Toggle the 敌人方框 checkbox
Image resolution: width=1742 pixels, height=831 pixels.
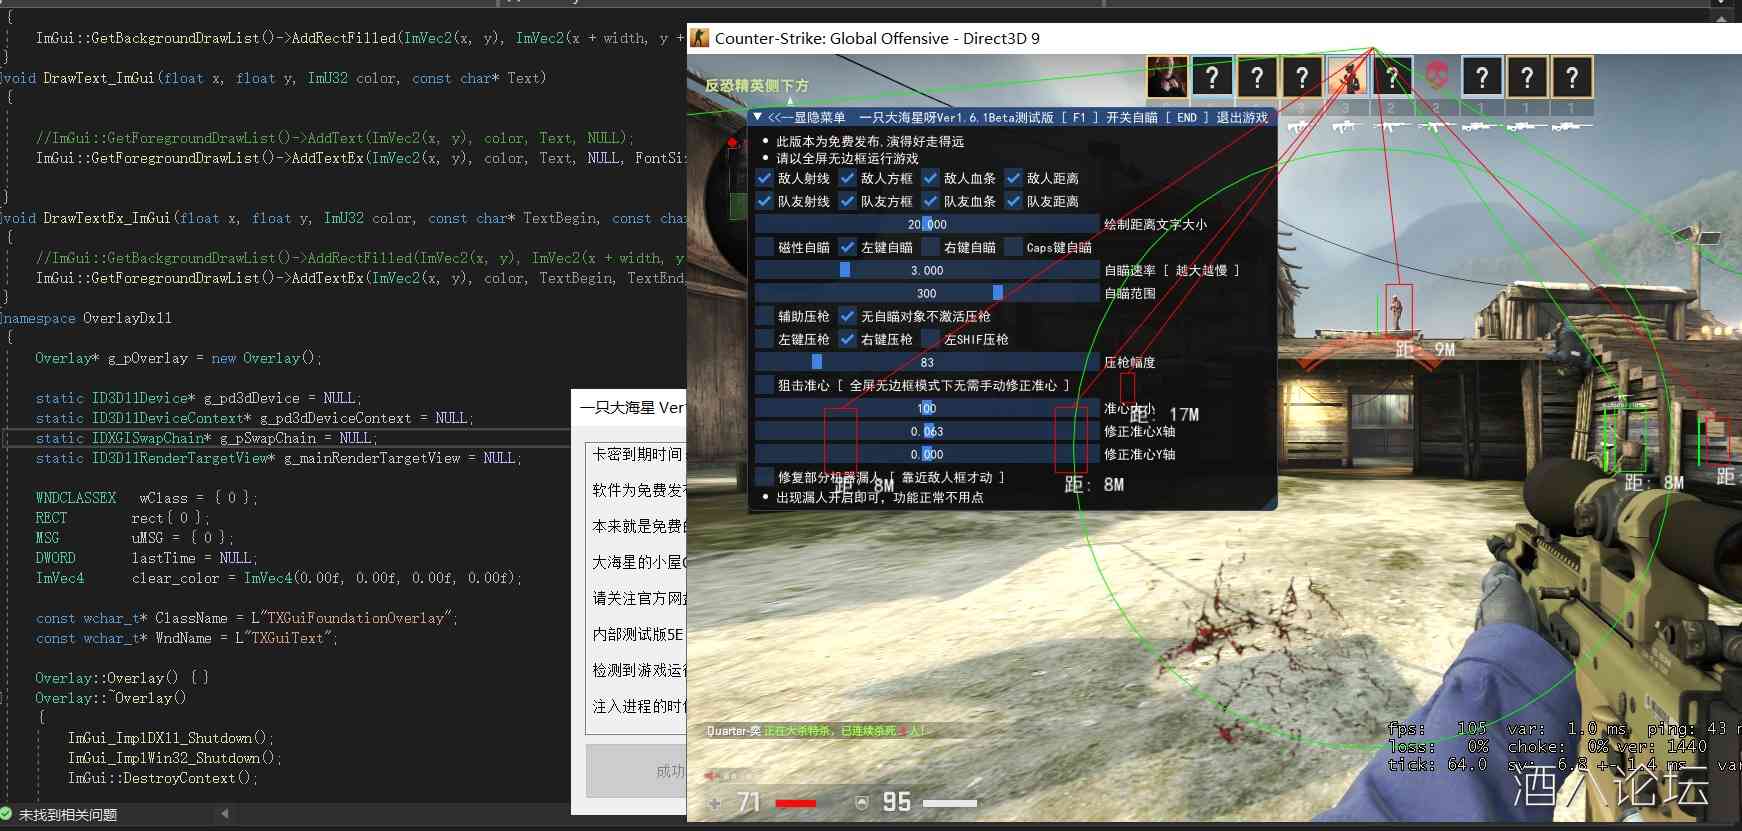[x=848, y=178]
